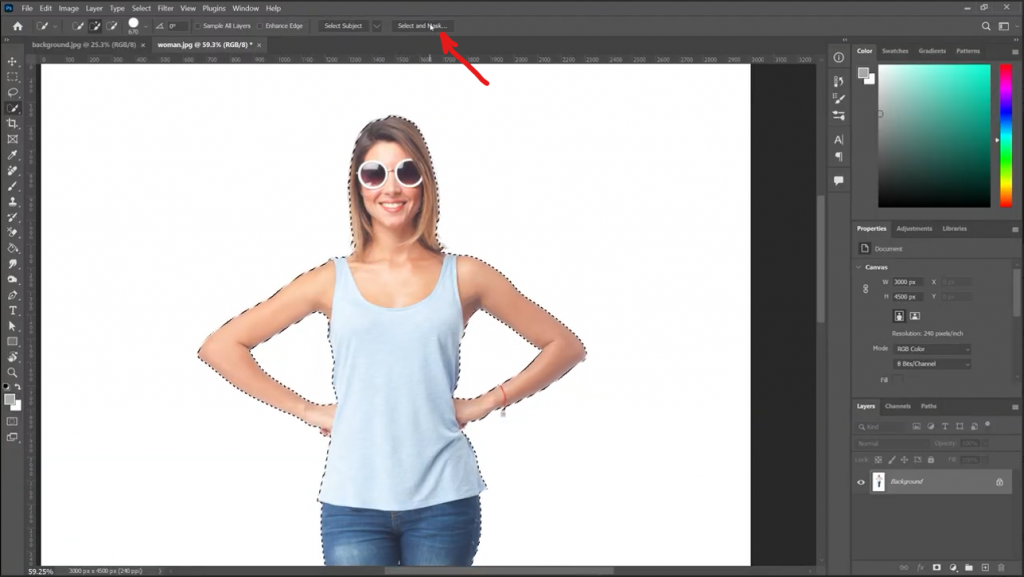Select the Spot Healing Brush tool
The width and height of the screenshot is (1024, 577).
12,170
